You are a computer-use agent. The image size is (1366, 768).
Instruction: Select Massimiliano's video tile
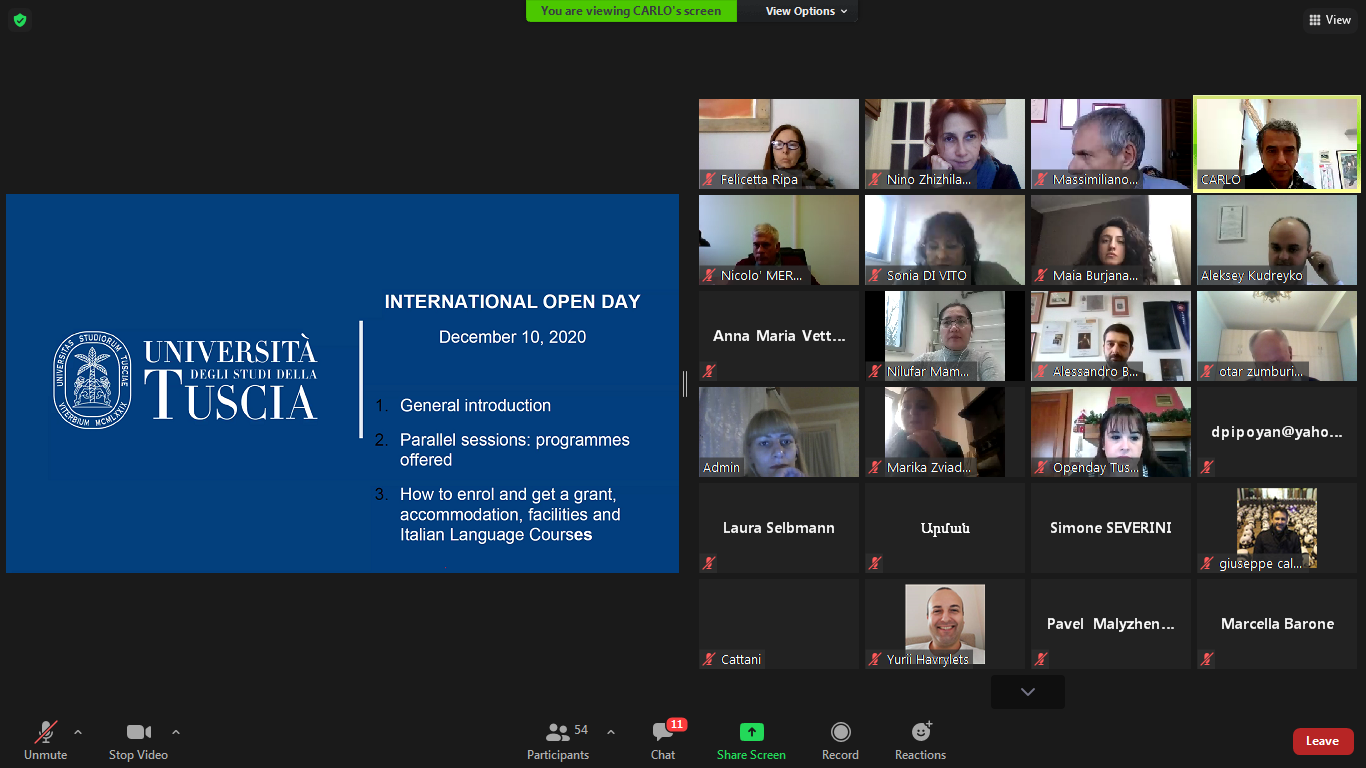[x=1111, y=144]
